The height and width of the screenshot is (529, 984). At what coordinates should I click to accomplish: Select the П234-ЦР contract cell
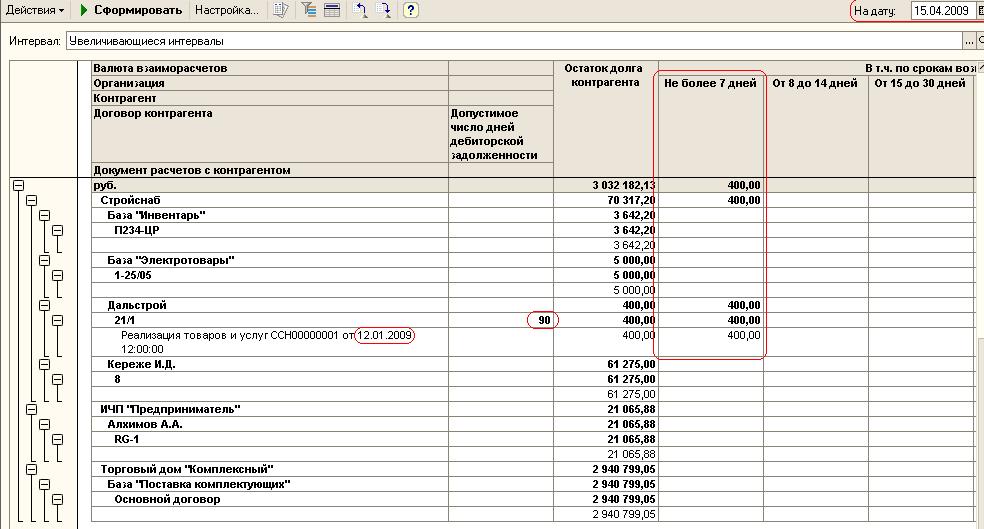coord(270,230)
